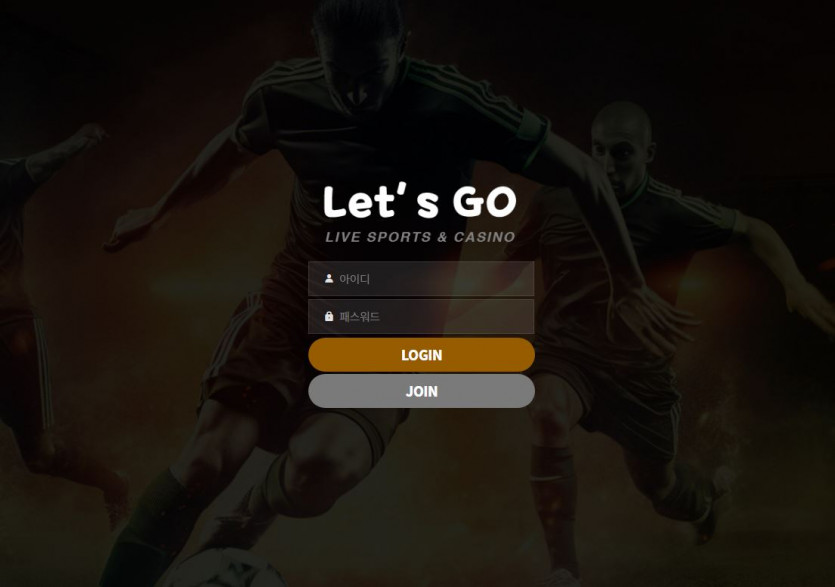Viewport: 835px width, 587px height.
Task: Click the gray JOIN button
Action: (421, 391)
